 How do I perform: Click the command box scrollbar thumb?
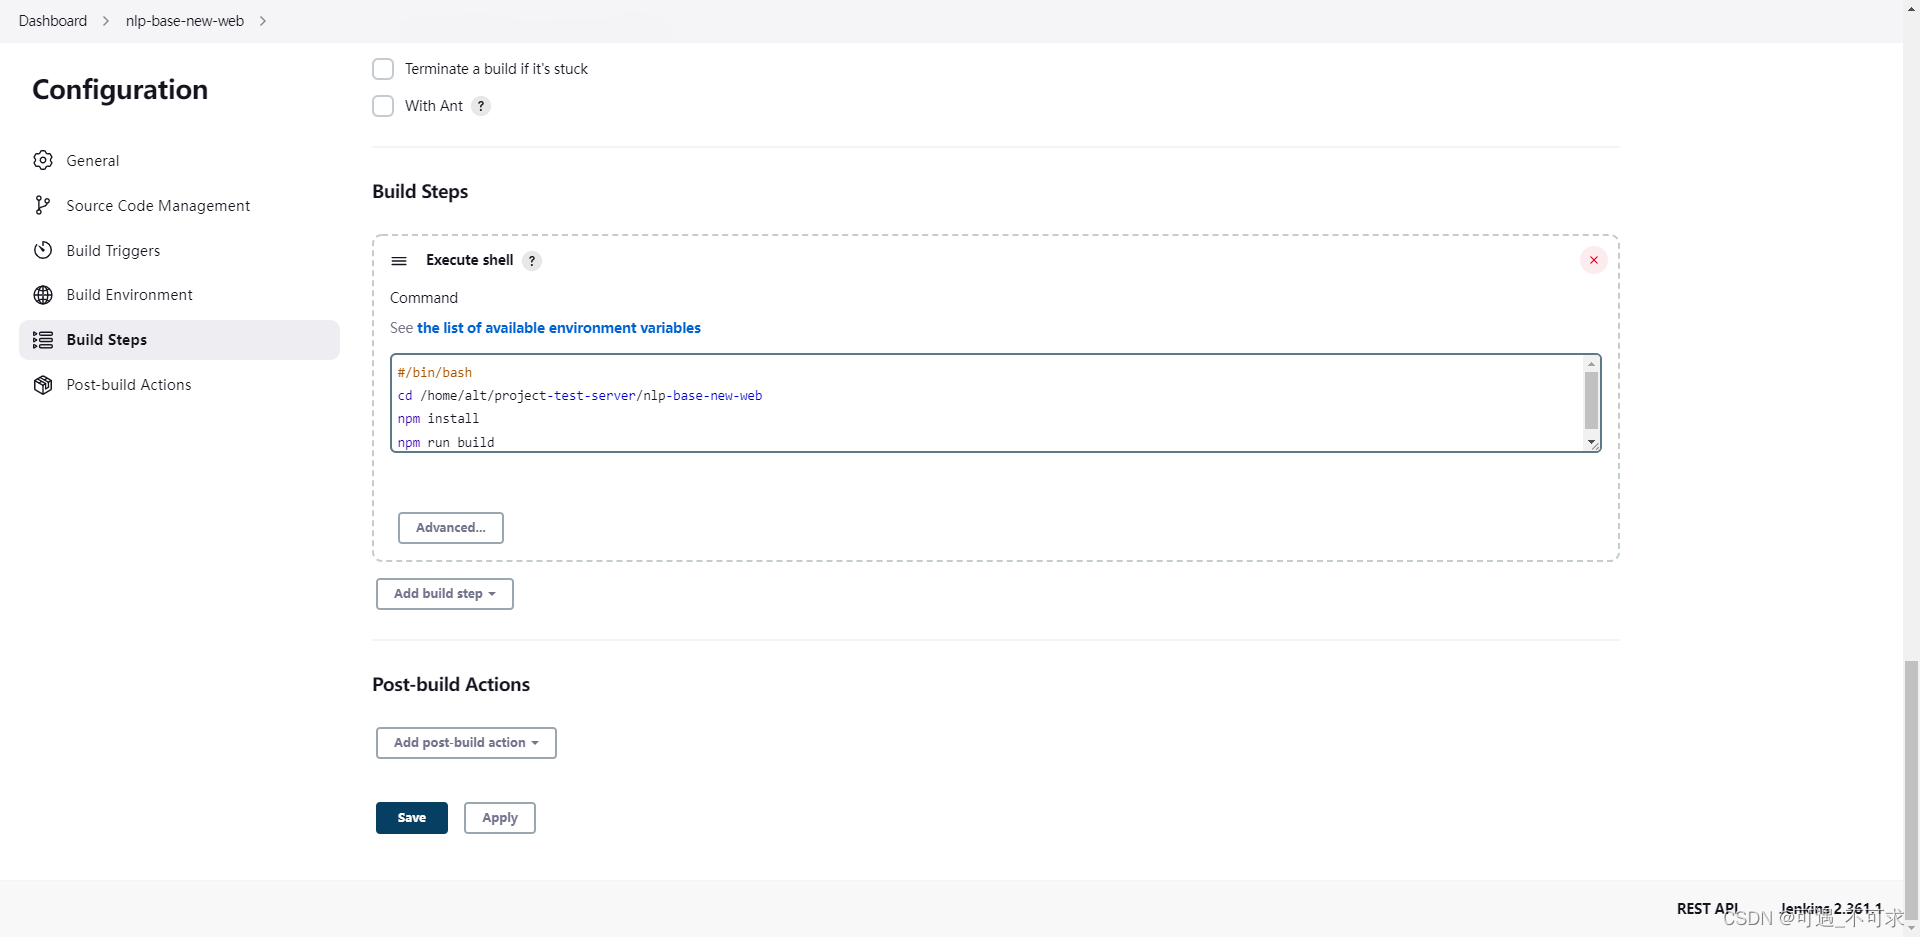(1591, 400)
